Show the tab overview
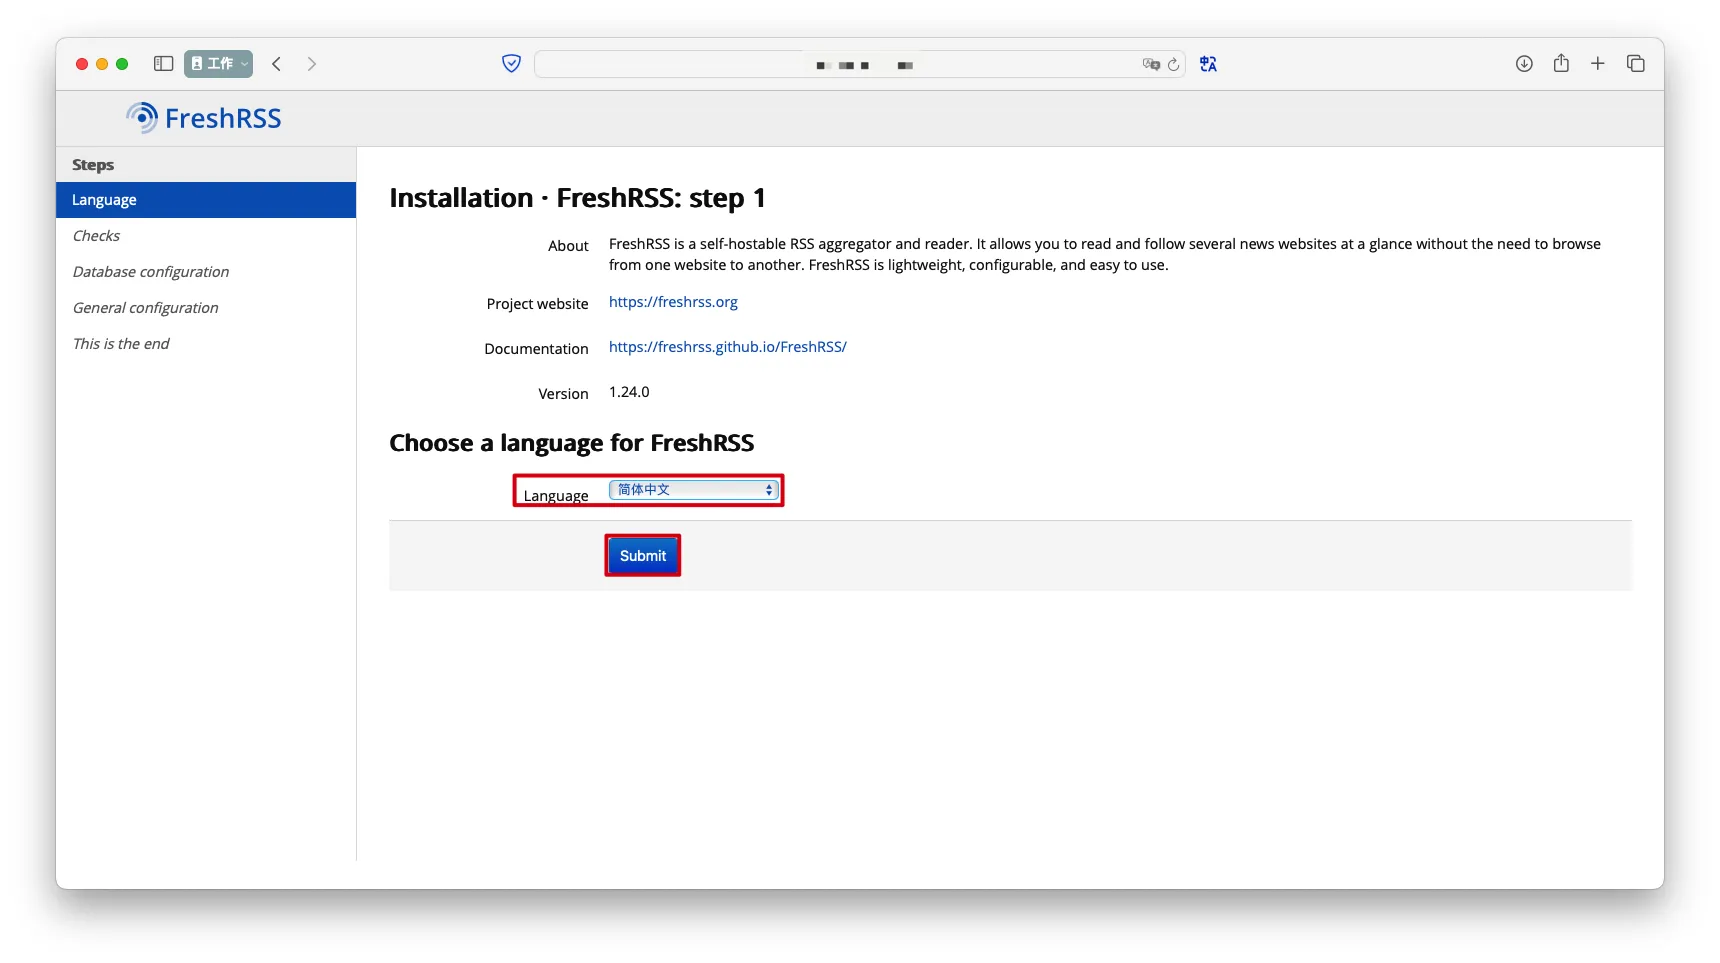 [1636, 64]
